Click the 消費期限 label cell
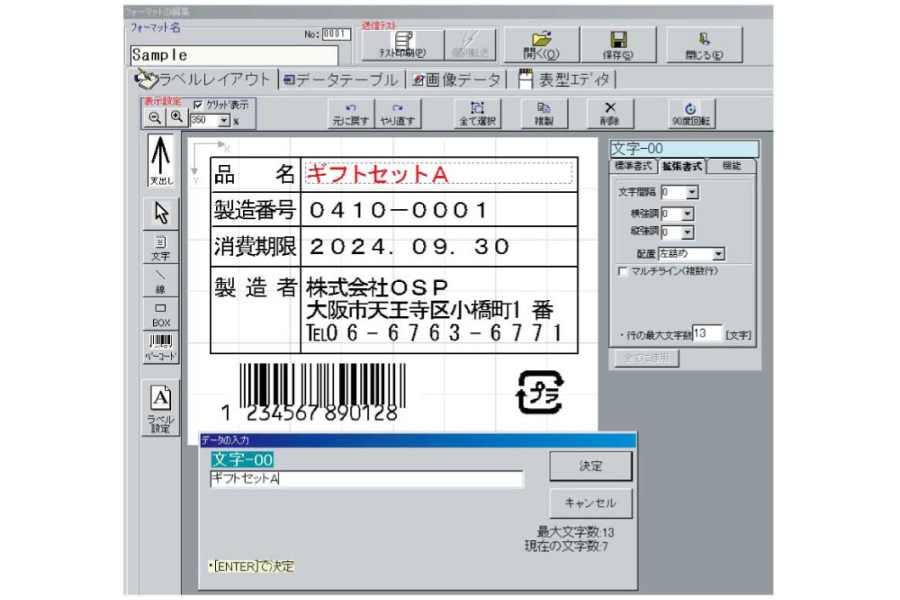 pyautogui.click(x=255, y=247)
